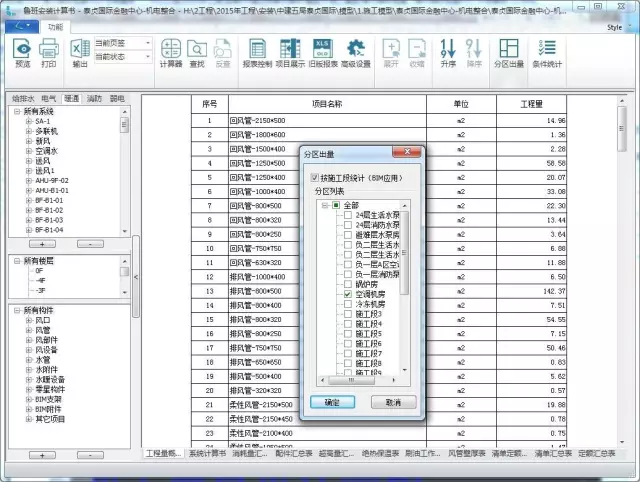Check the 锅炉房 zone checkbox
Viewport: 640px width, 482px height.
click(347, 284)
